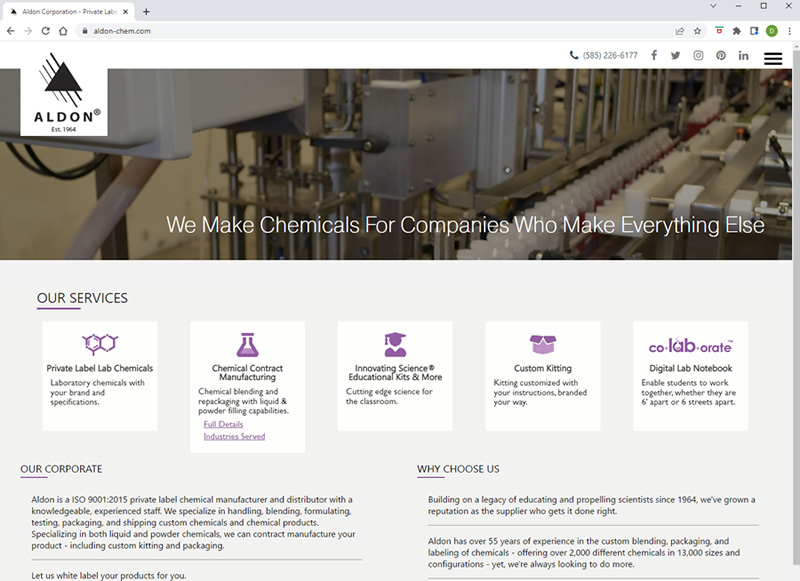Open the green profile avatar
Viewport: 800px width, 581px height.
[772, 31]
